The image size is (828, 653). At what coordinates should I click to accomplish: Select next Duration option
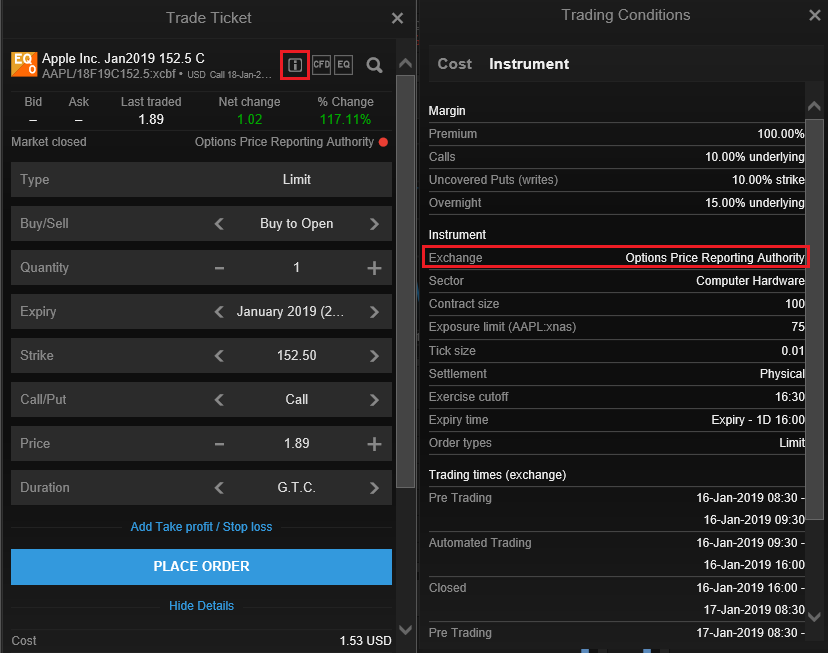coord(374,488)
